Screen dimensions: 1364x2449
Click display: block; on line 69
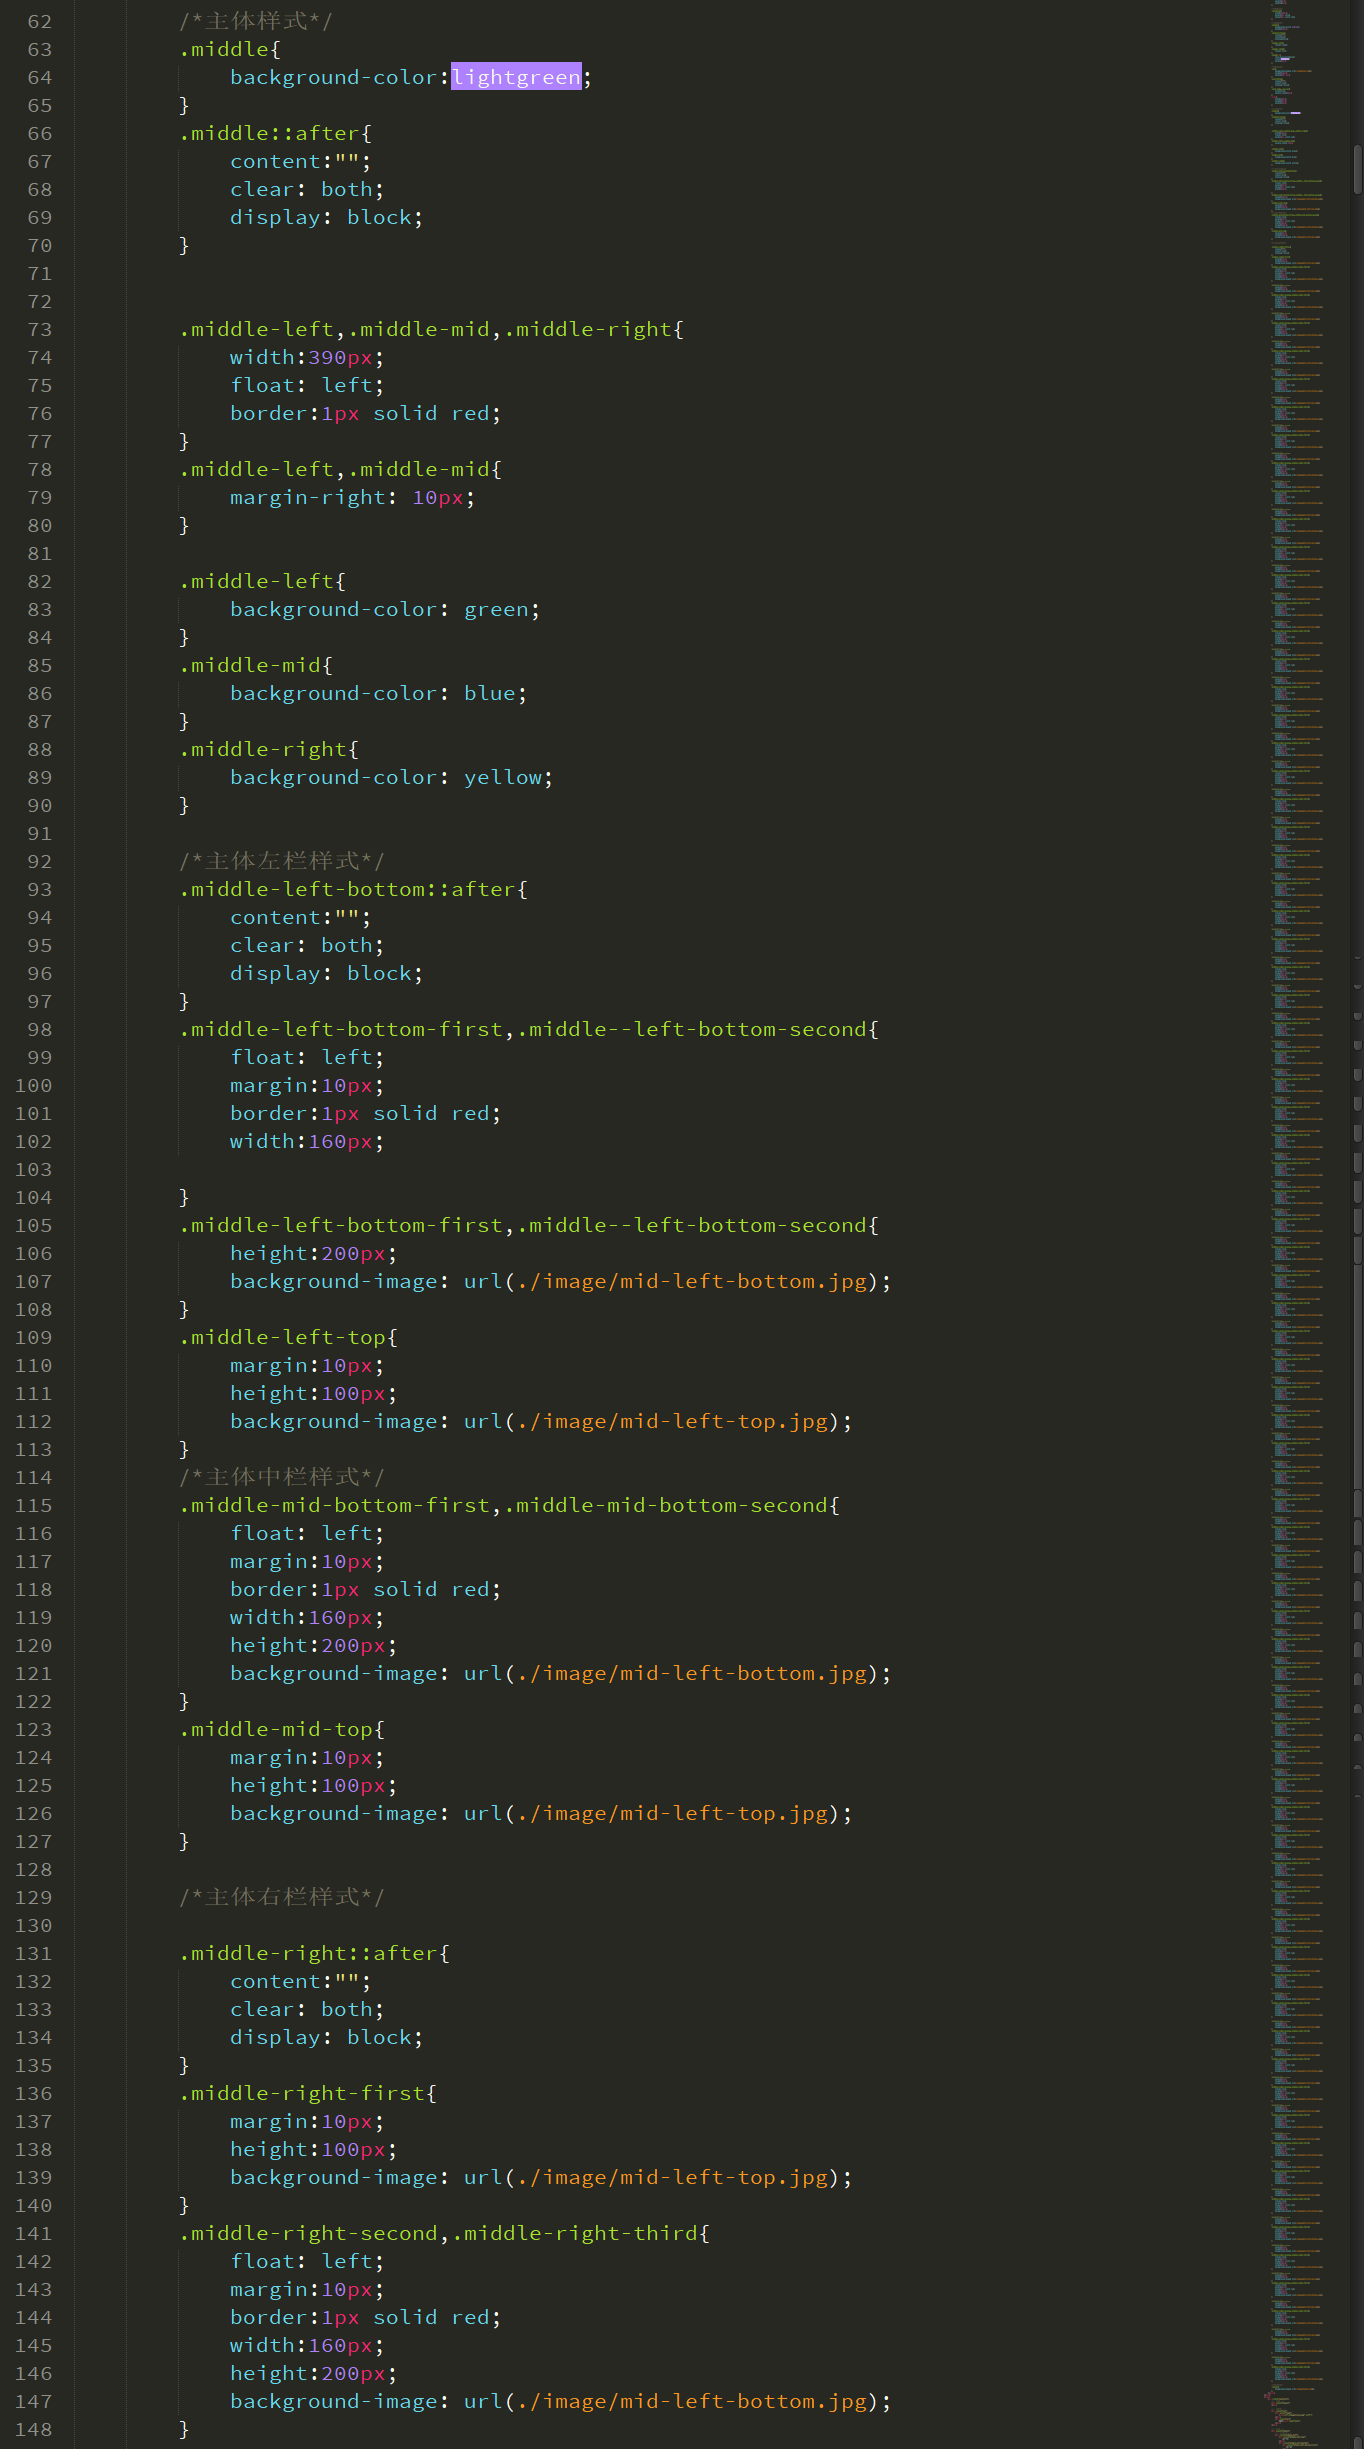[x=327, y=217]
